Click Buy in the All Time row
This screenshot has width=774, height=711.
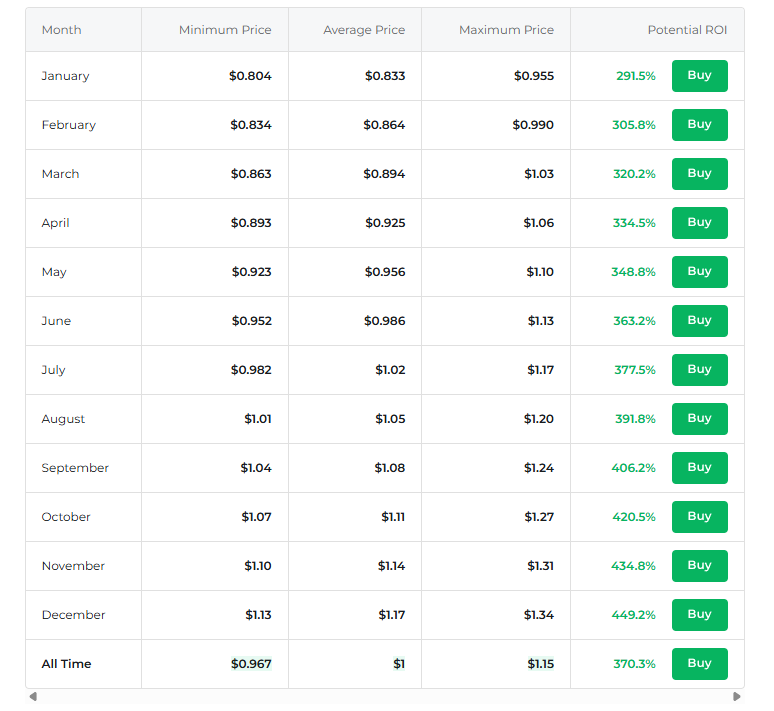click(x=699, y=664)
